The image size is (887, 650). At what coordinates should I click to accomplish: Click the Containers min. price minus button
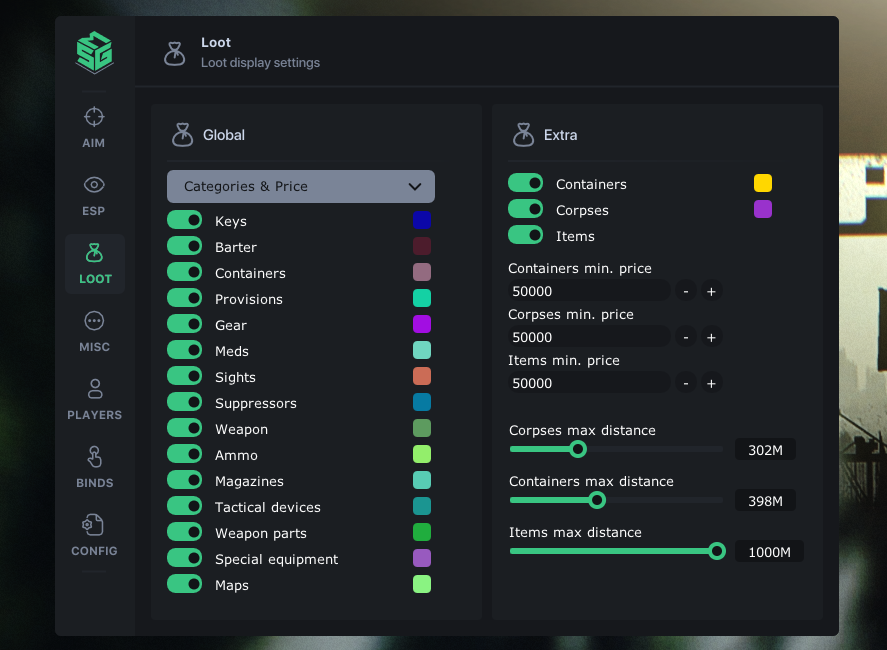(686, 291)
